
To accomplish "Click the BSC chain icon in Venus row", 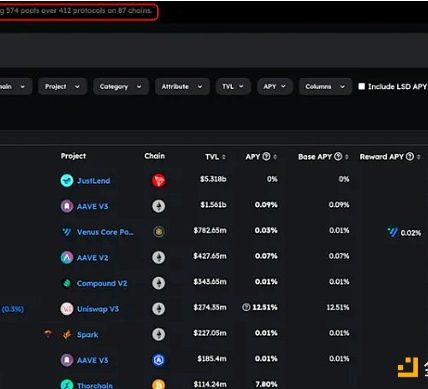I will tap(159, 232).
